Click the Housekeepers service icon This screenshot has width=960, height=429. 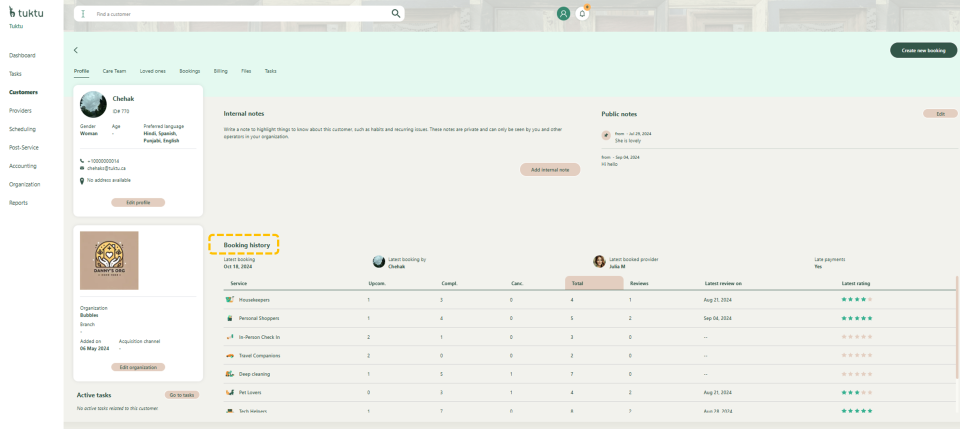(x=230, y=300)
